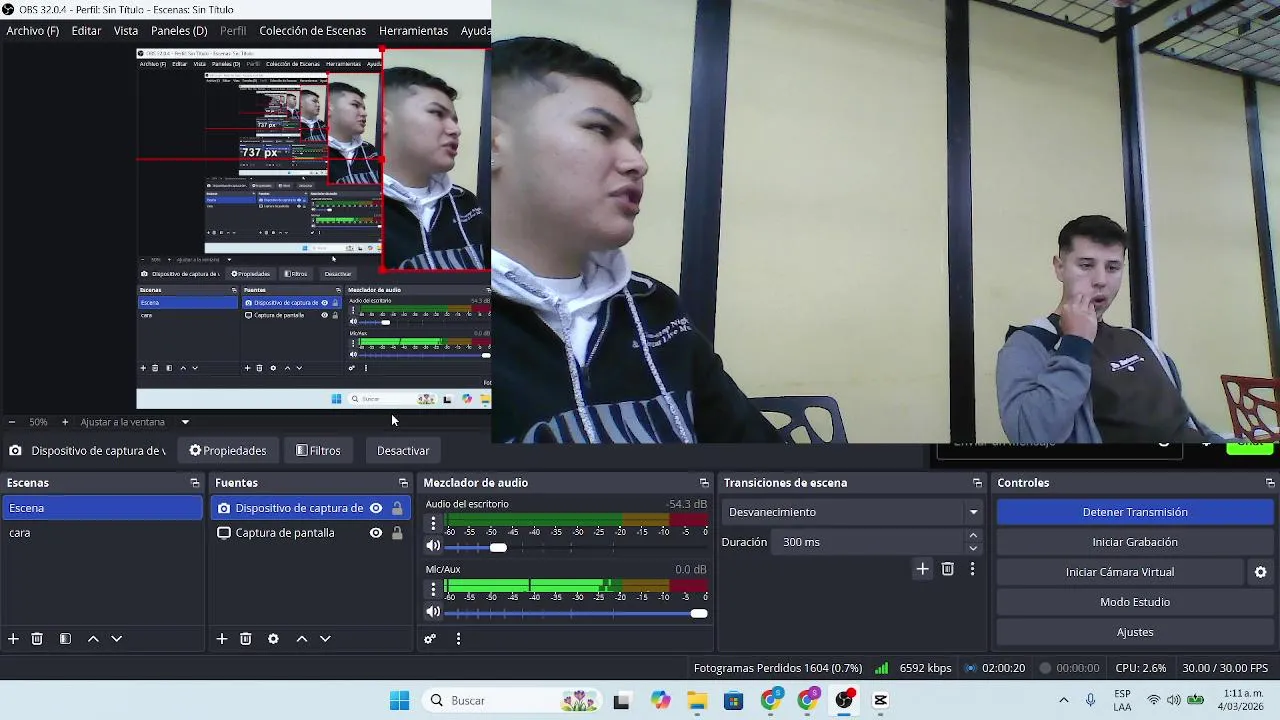The image size is (1280, 720).
Task: Open advanced audio properties gears icon
Action: [x=430, y=639]
